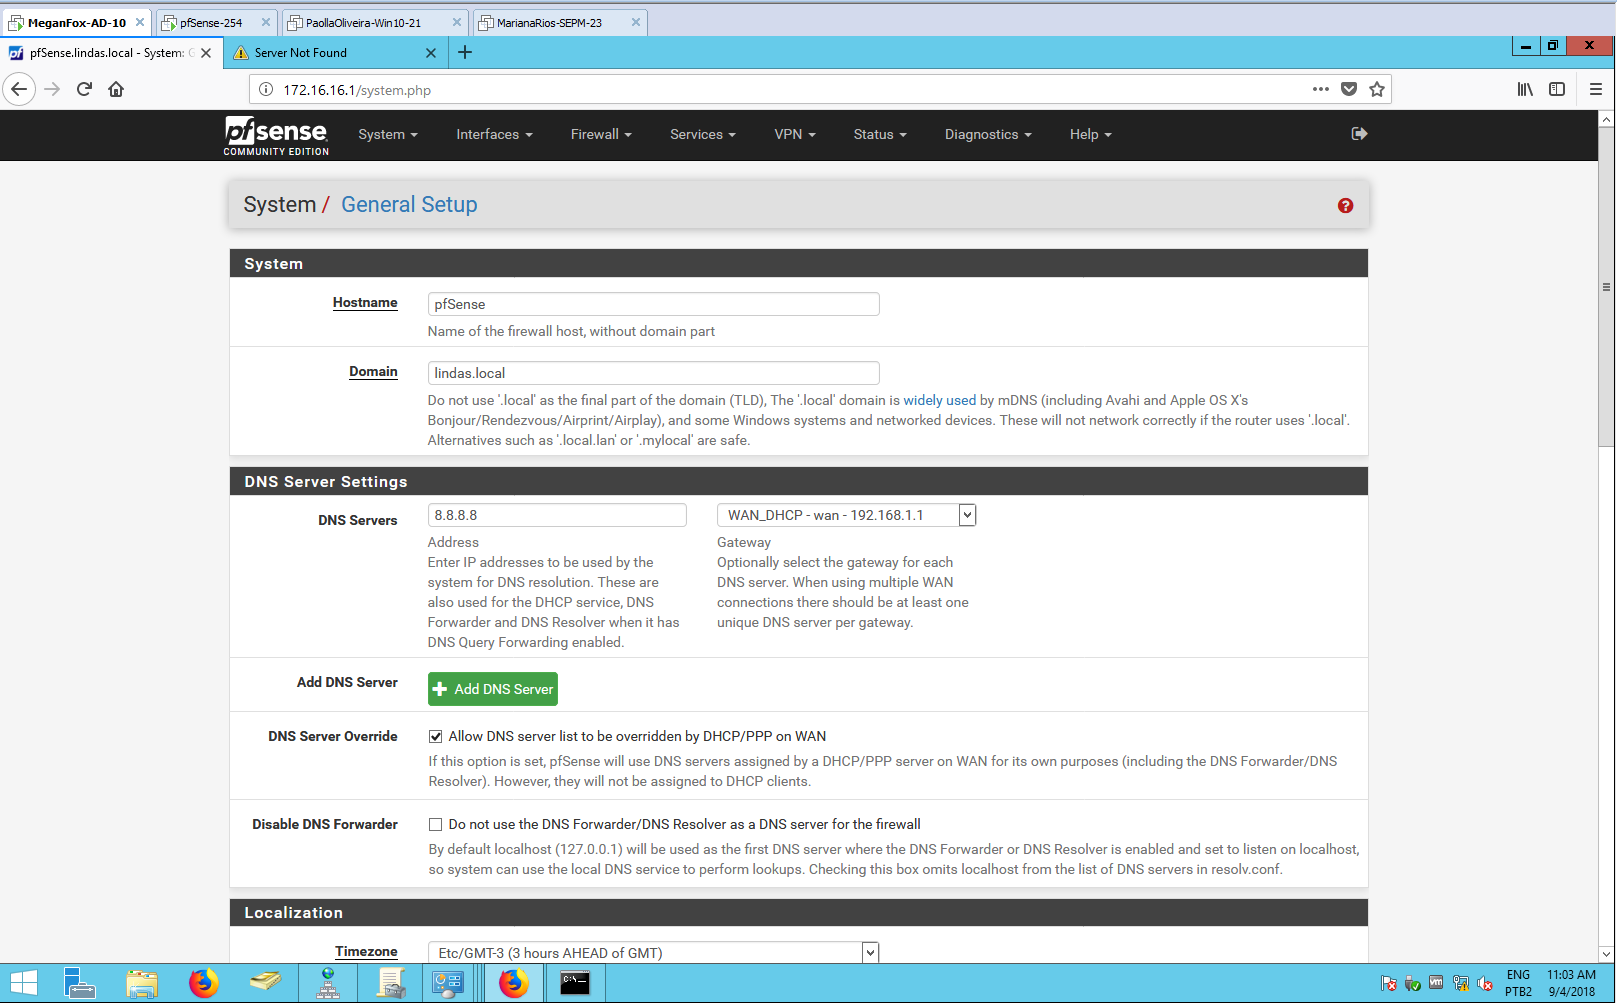
Task: Click into the Hostname input field
Action: coord(653,304)
